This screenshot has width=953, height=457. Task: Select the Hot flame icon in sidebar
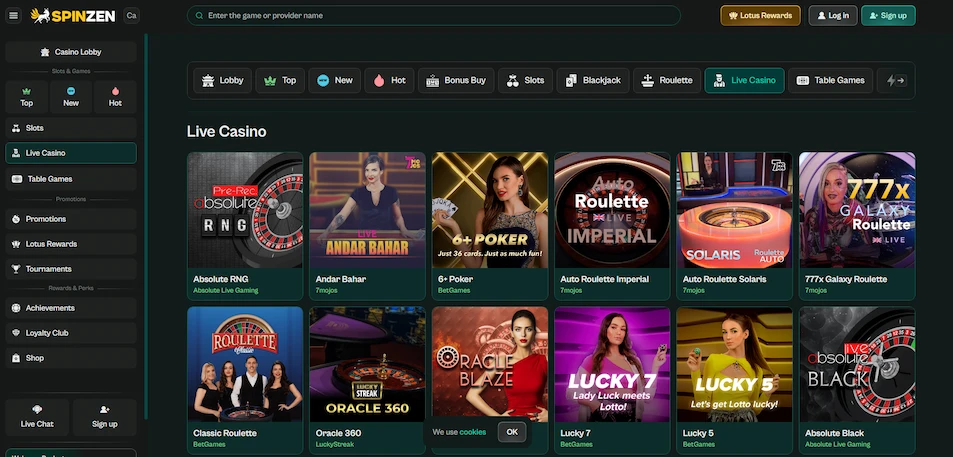(115, 91)
